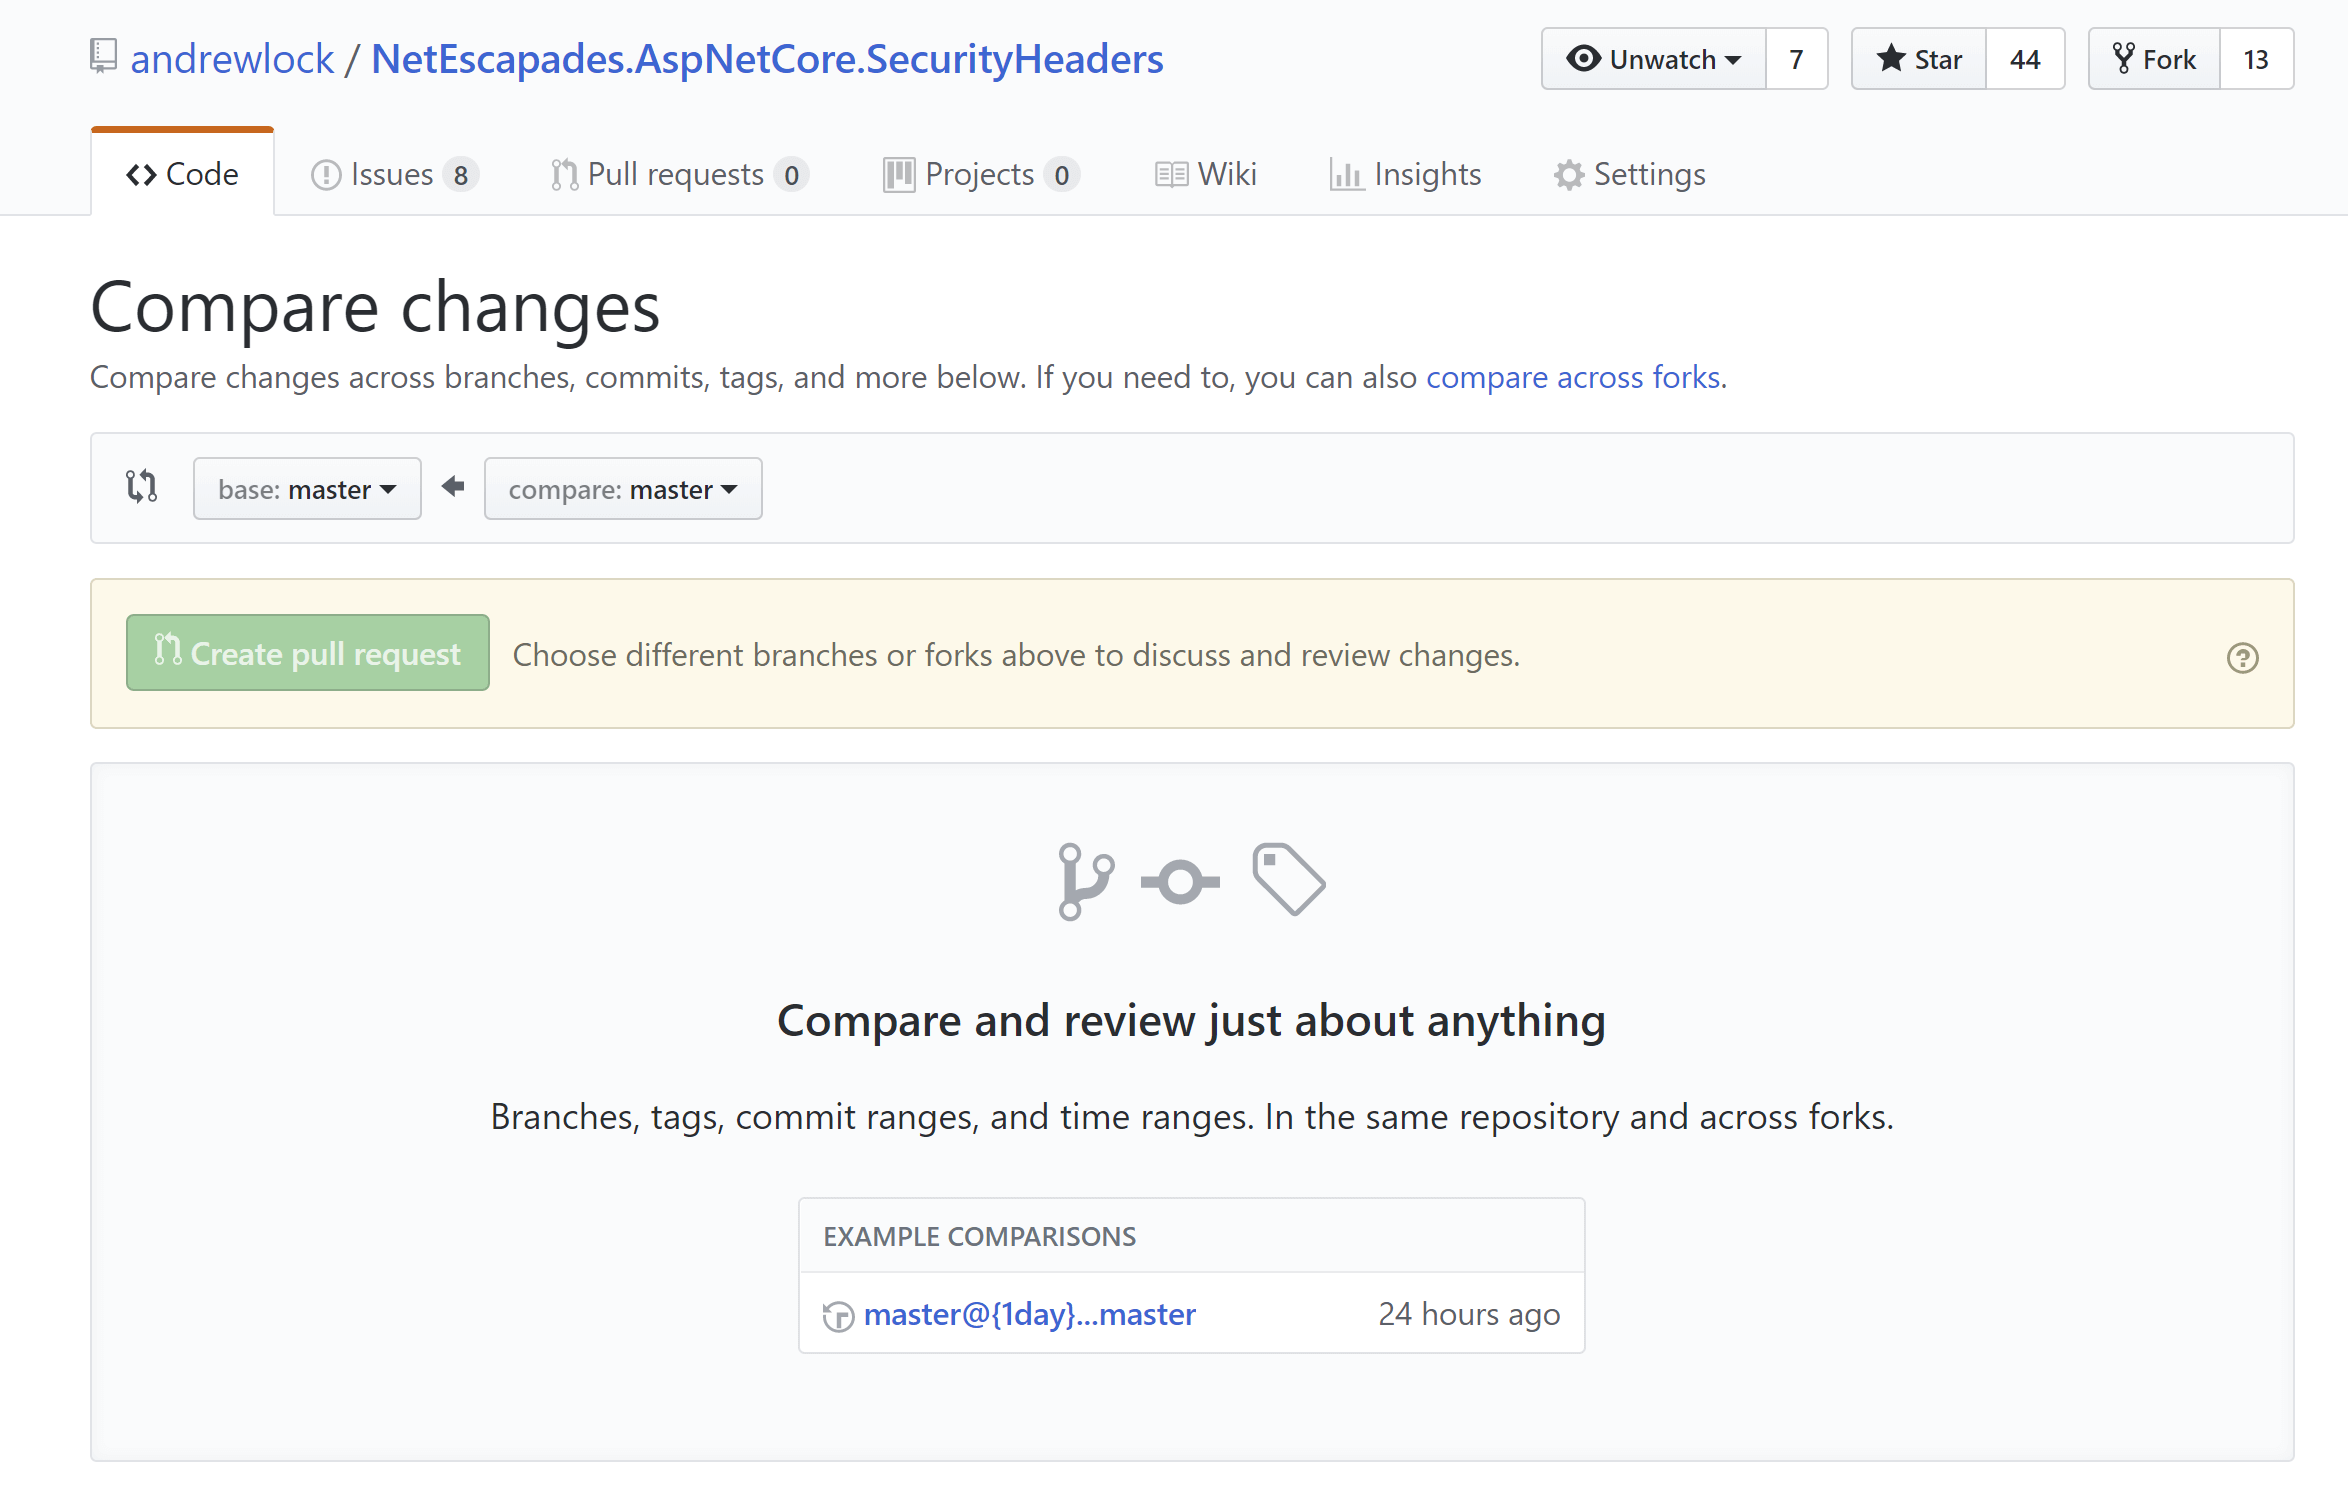Open the compare across forks link
The width and height of the screenshot is (2348, 1499).
(1573, 377)
